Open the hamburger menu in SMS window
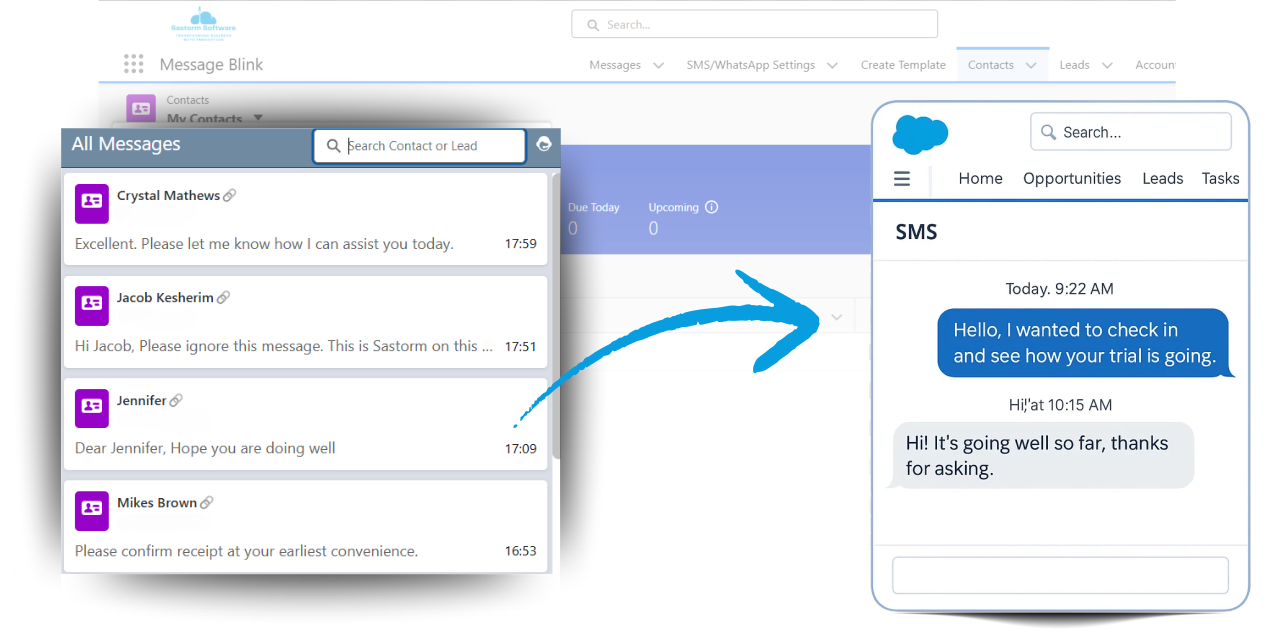Viewport: 1275px width, 641px height. pos(901,178)
